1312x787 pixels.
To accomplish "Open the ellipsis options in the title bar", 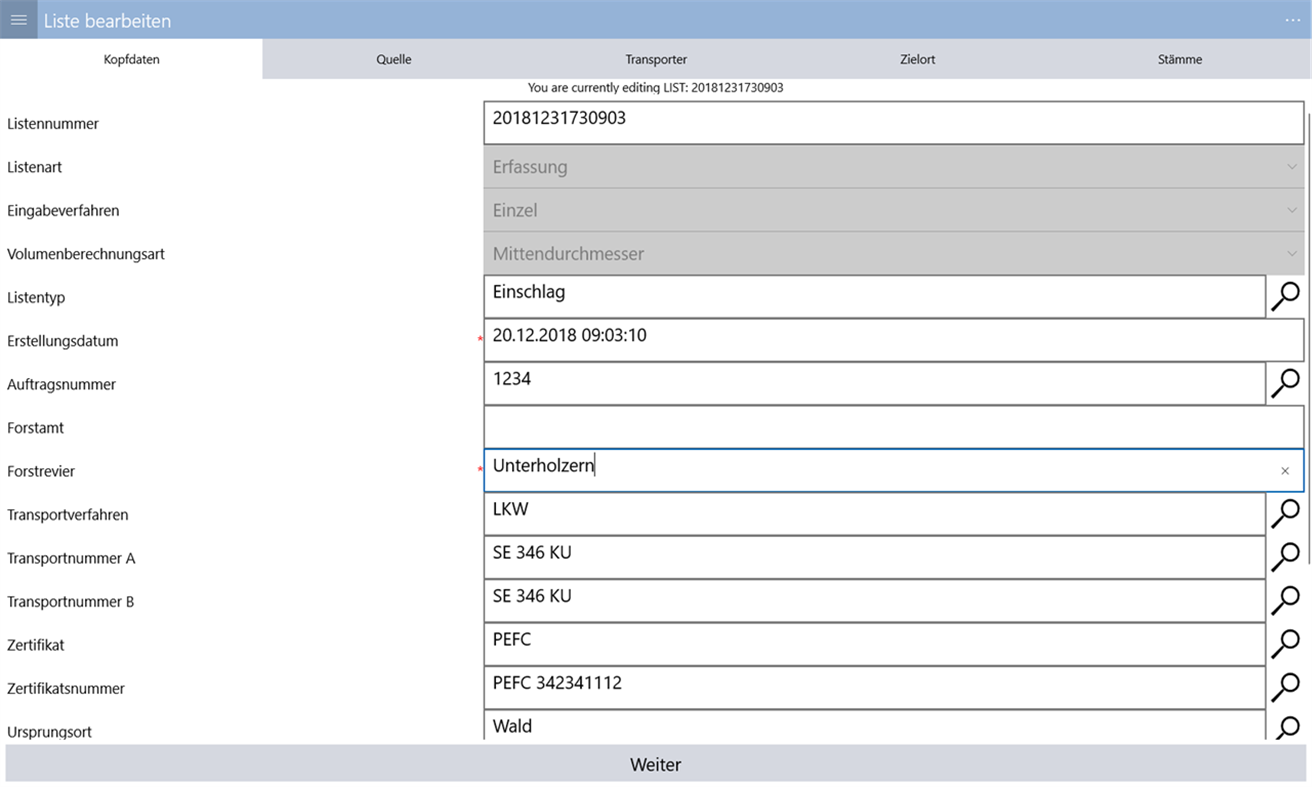I will 1292,20.
